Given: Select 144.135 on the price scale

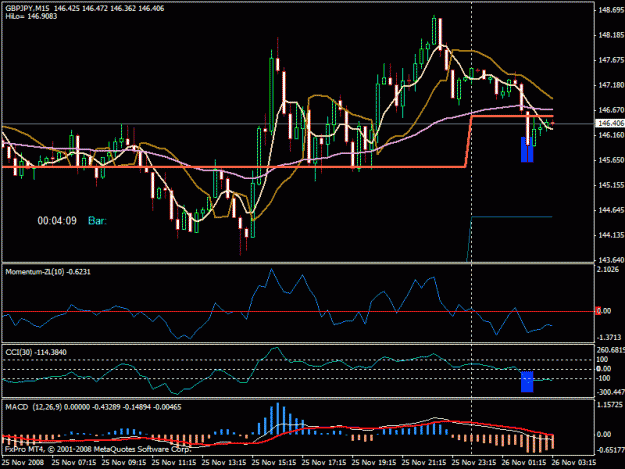Looking at the screenshot, I should [x=611, y=235].
